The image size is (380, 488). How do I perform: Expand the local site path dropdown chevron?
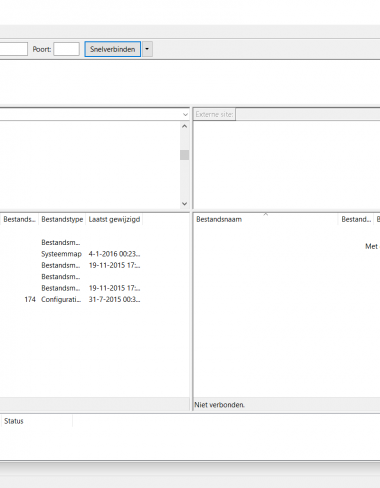coord(185,114)
